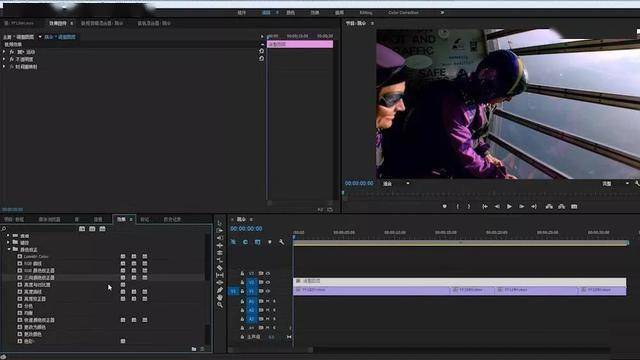Expand the Time Remapping properties
Screen dimensions: 640x360
click(4, 67)
